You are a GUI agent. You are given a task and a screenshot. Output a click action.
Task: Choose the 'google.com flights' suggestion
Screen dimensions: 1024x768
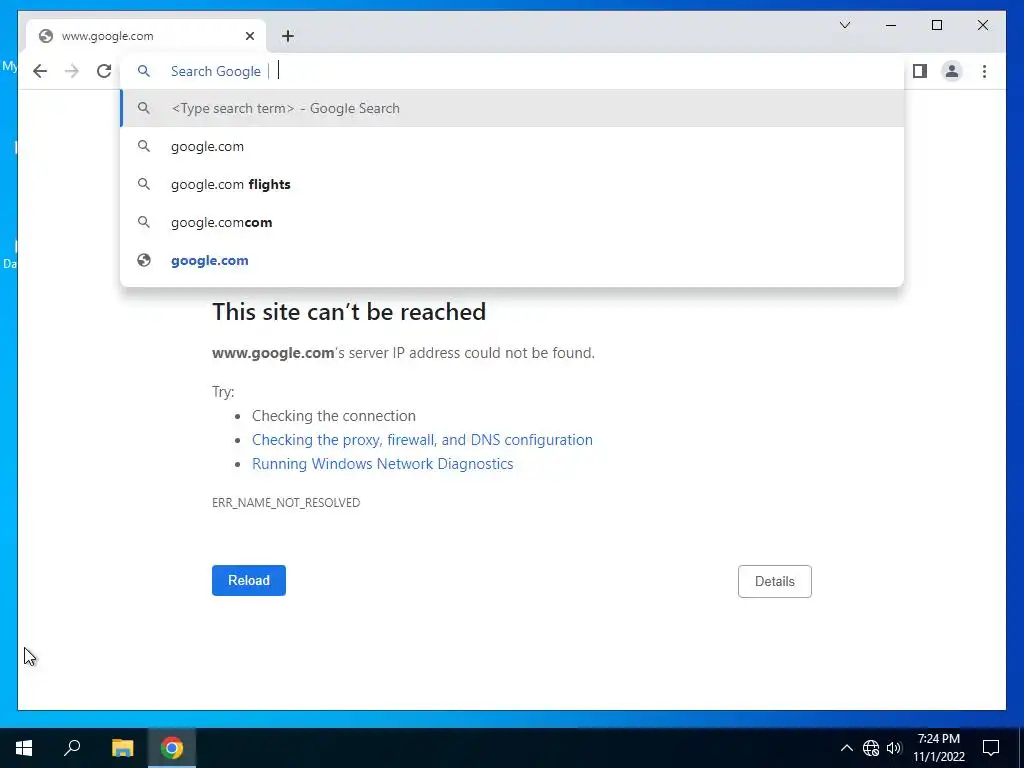(x=513, y=184)
